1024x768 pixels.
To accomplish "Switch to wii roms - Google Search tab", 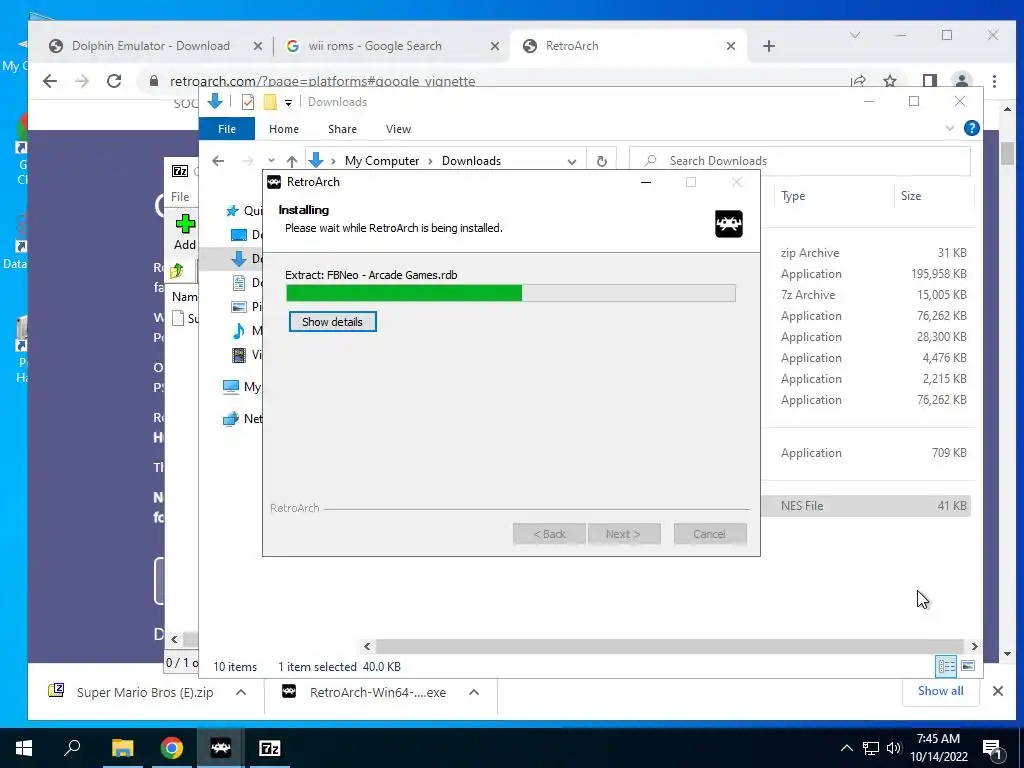I will pos(376,46).
